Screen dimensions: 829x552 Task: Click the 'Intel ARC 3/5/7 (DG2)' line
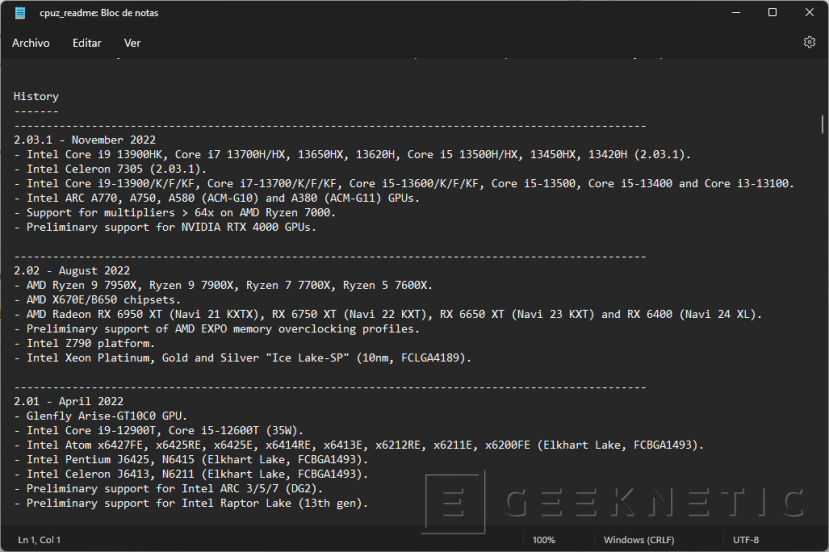(168, 489)
